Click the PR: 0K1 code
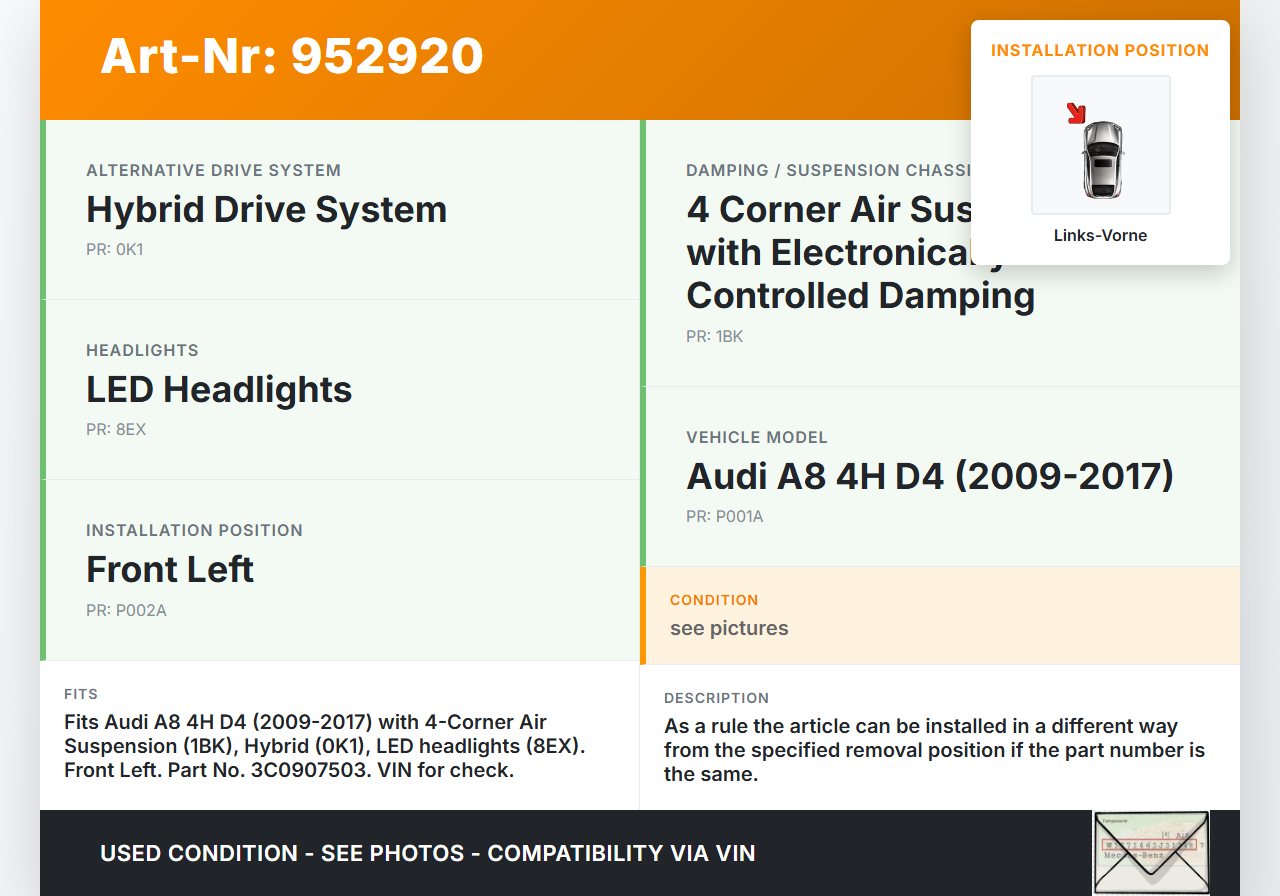Screen dimensions: 1280x896 coord(115,249)
